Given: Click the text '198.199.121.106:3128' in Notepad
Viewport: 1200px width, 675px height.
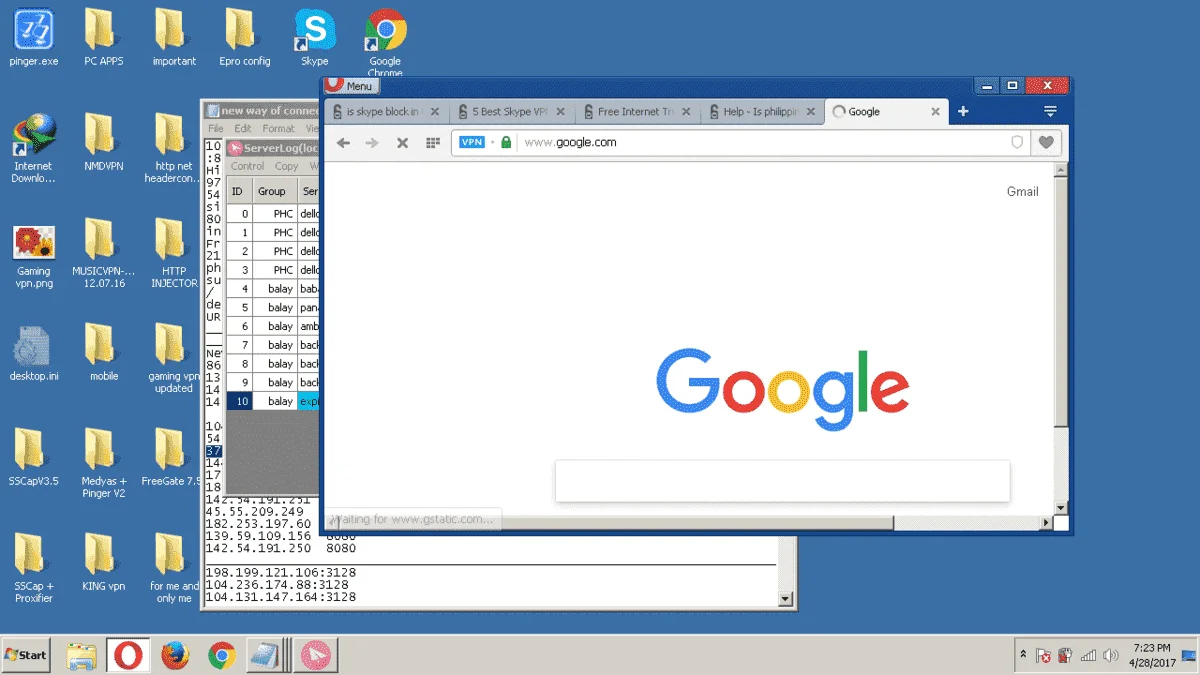Looking at the screenshot, I should click(x=280, y=572).
